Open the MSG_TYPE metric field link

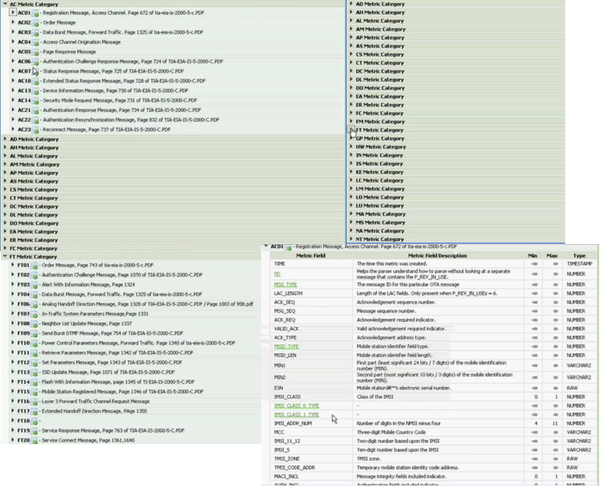(x=285, y=285)
